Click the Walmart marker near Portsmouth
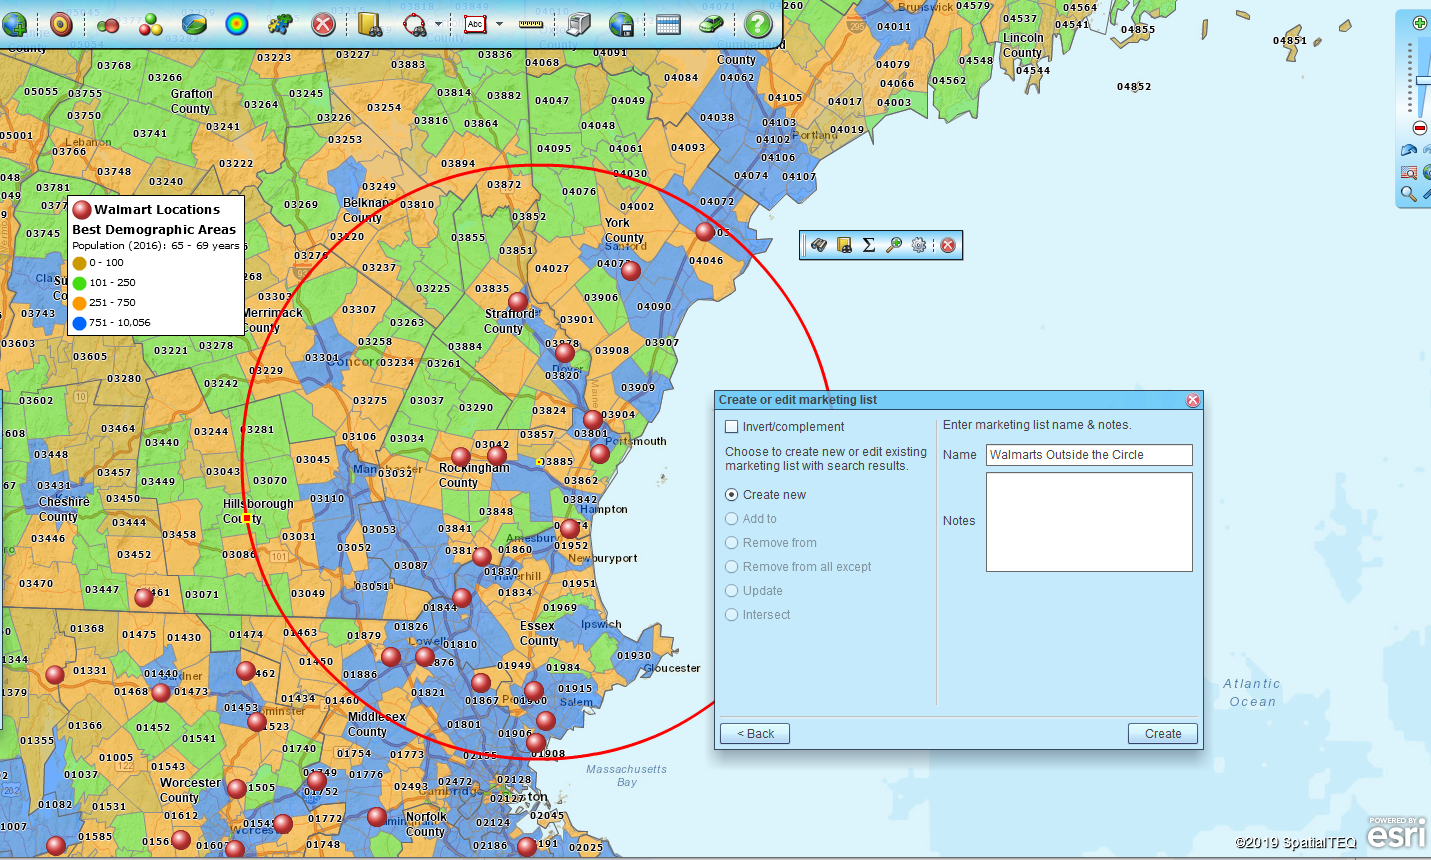Viewport: 1431px width, 860px height. click(x=600, y=454)
